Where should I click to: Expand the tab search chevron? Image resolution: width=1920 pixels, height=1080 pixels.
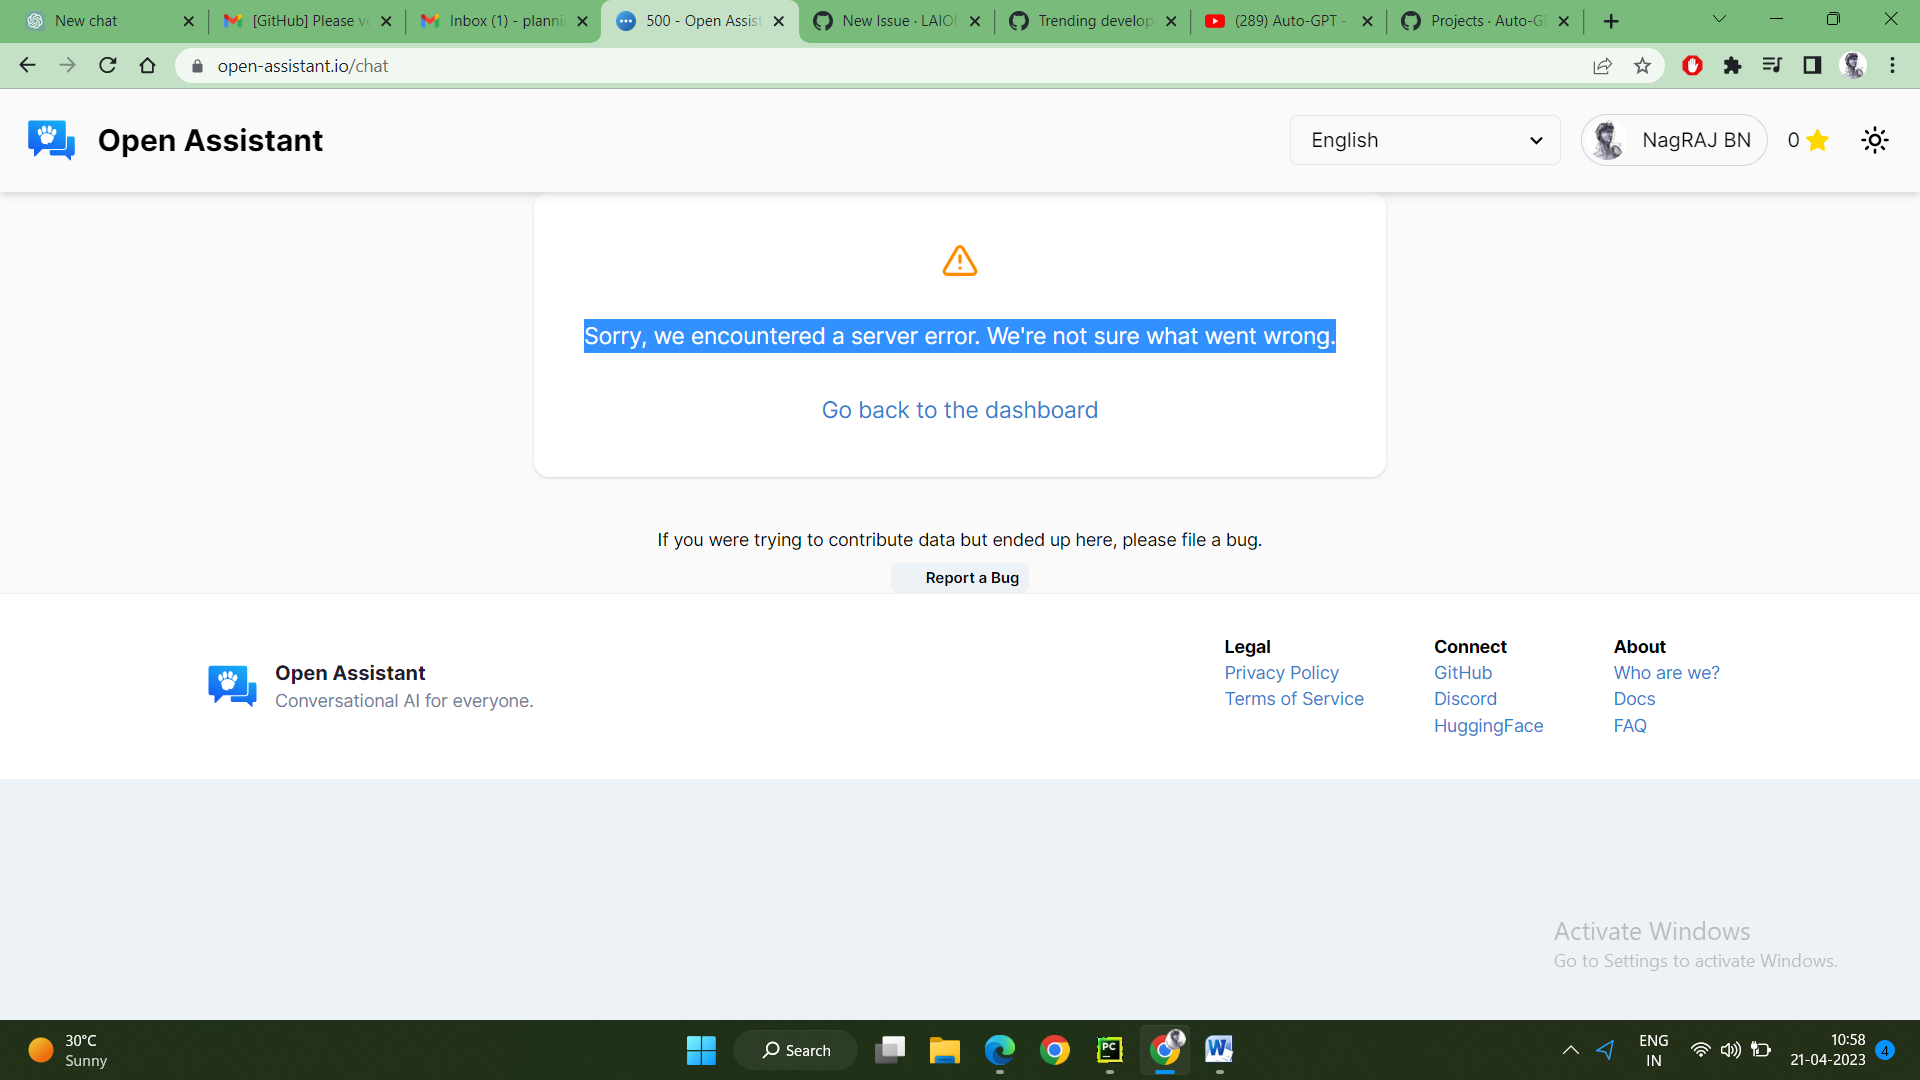pos(1719,19)
